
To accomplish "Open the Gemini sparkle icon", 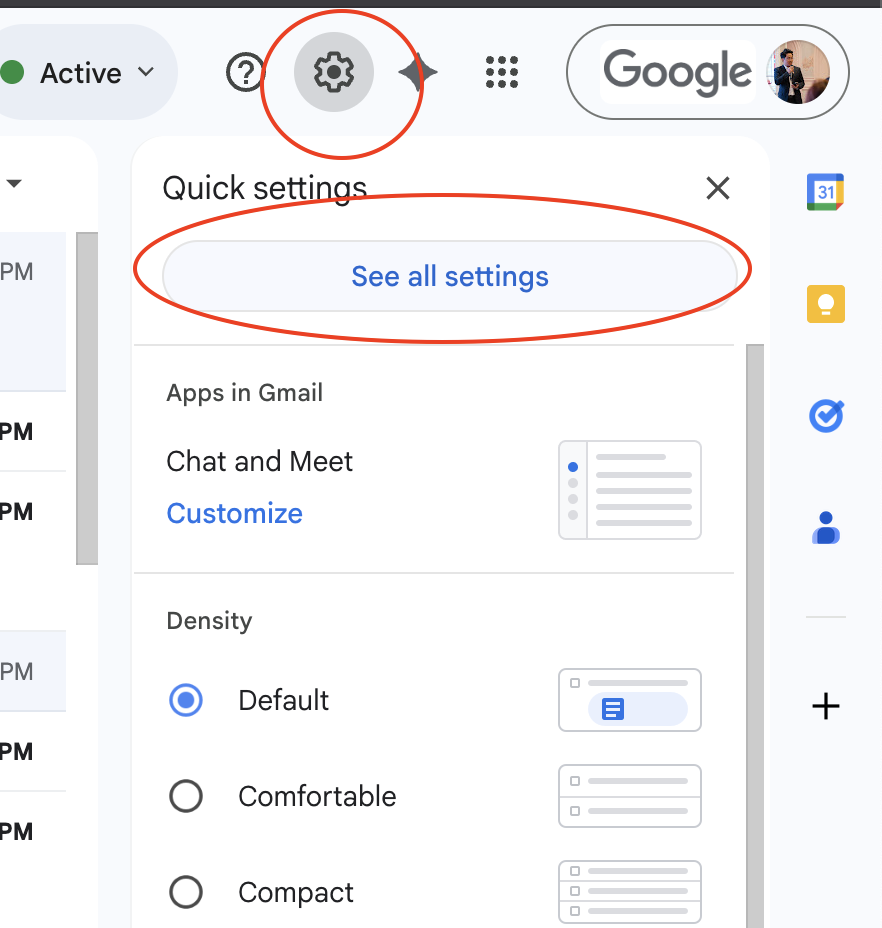I will point(417,73).
